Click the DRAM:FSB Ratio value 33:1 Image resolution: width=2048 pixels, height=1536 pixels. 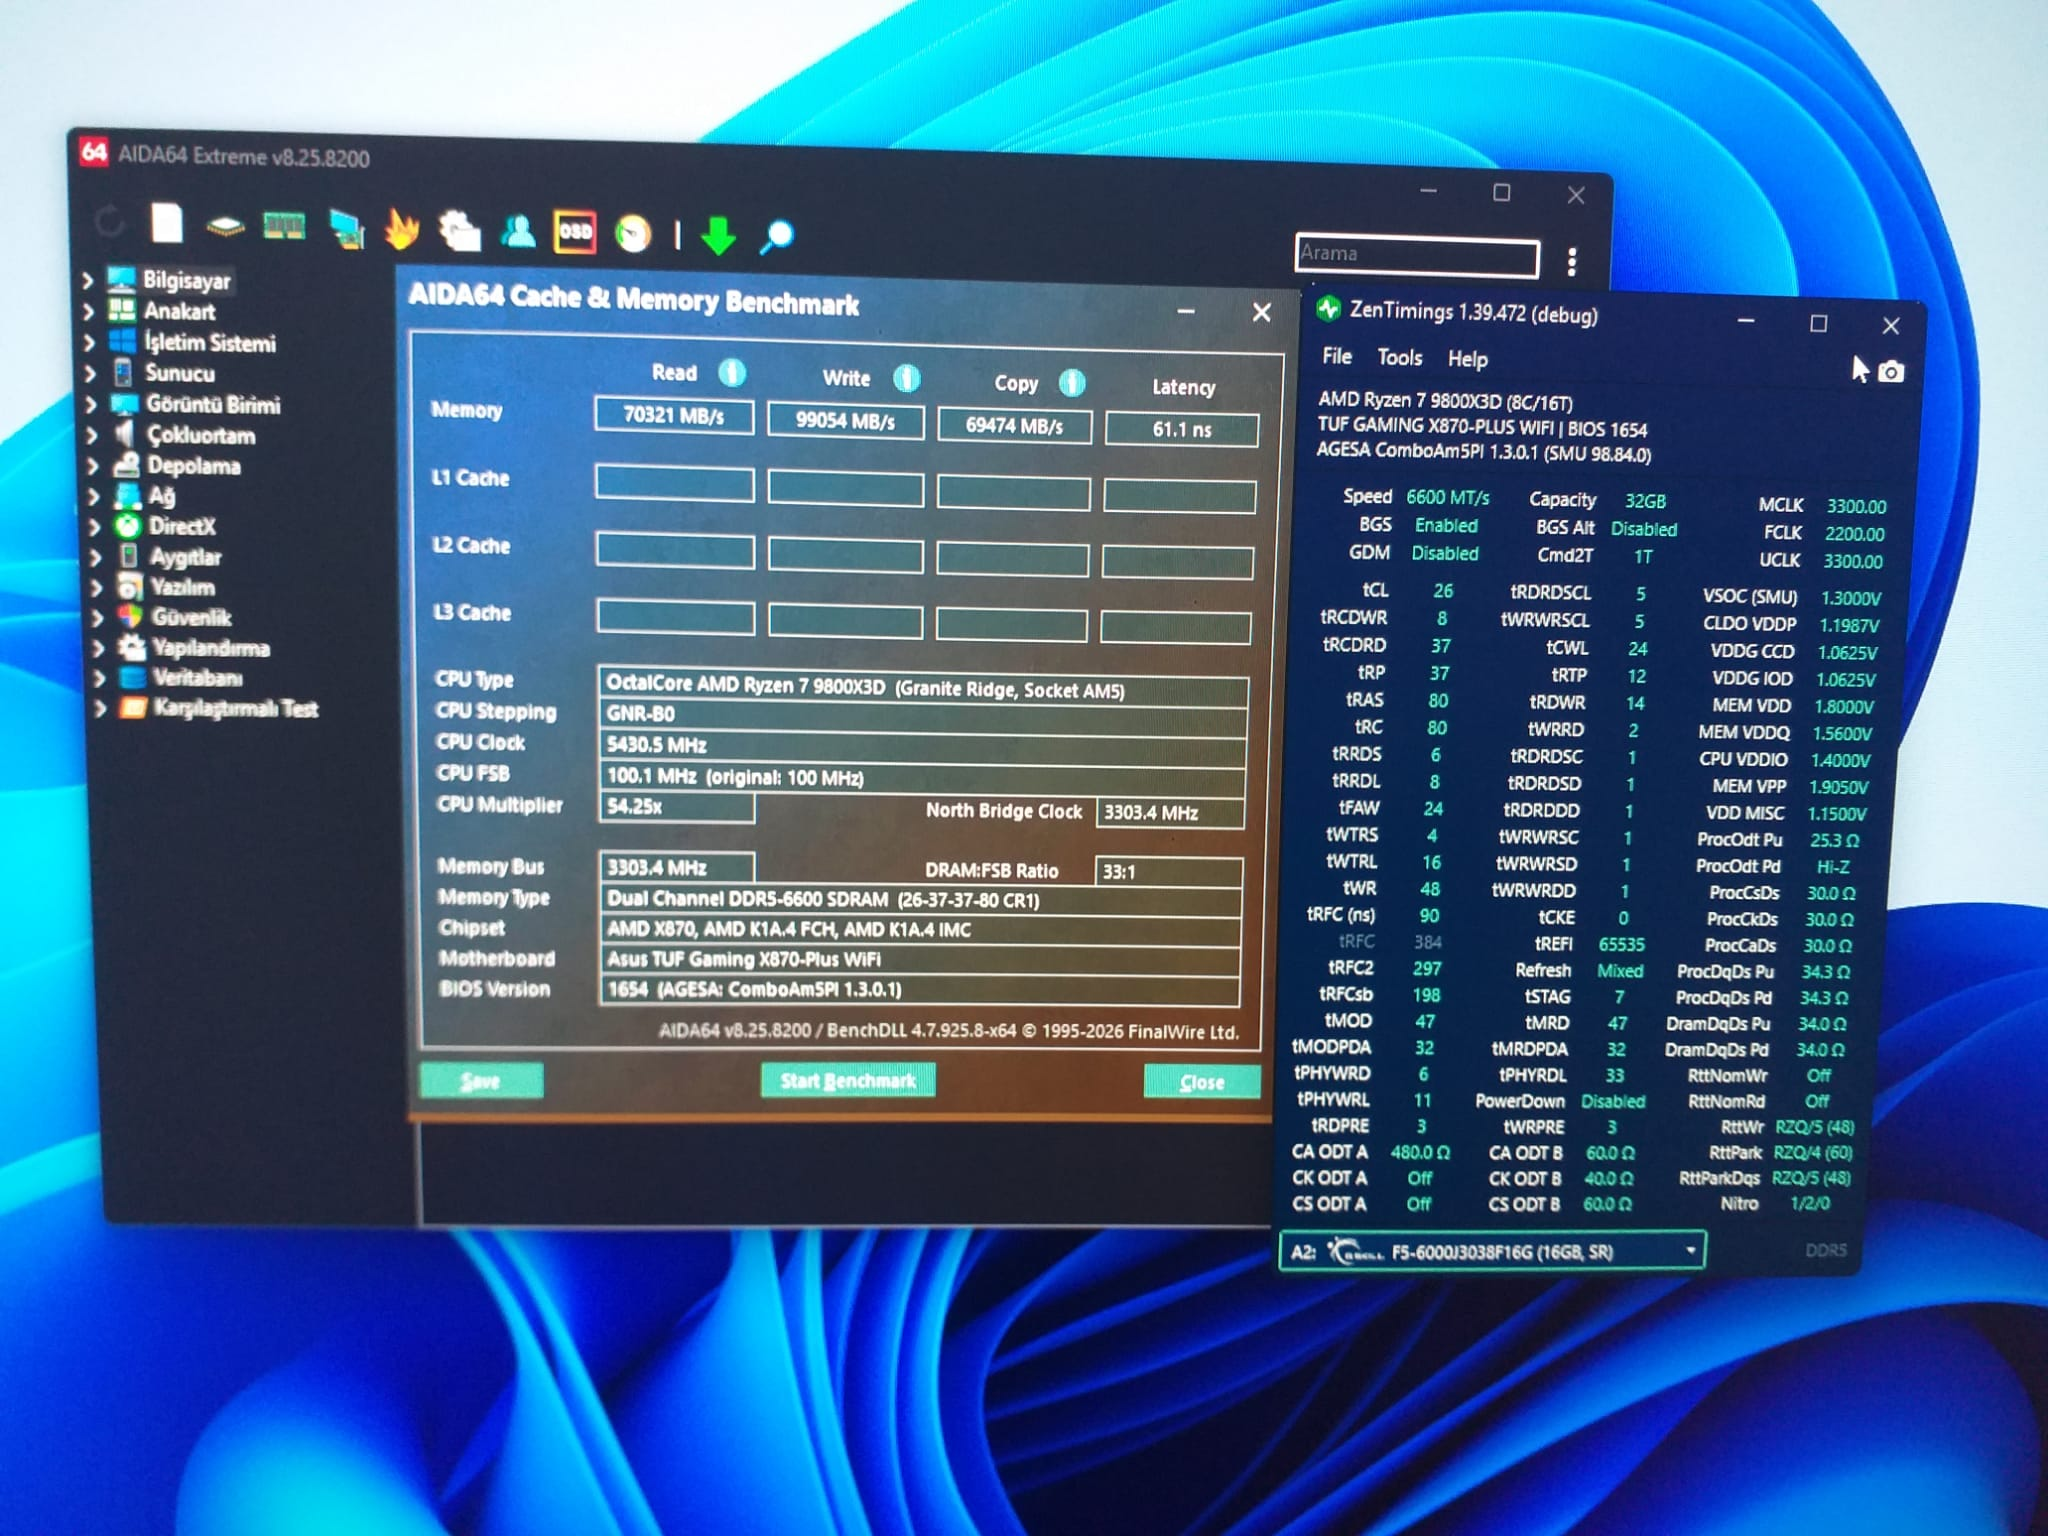click(x=1169, y=871)
